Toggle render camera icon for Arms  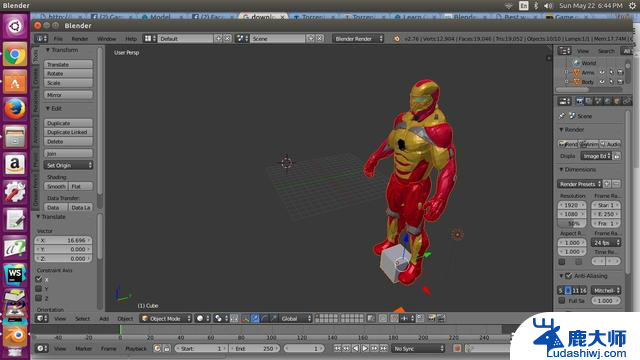[x=620, y=72]
